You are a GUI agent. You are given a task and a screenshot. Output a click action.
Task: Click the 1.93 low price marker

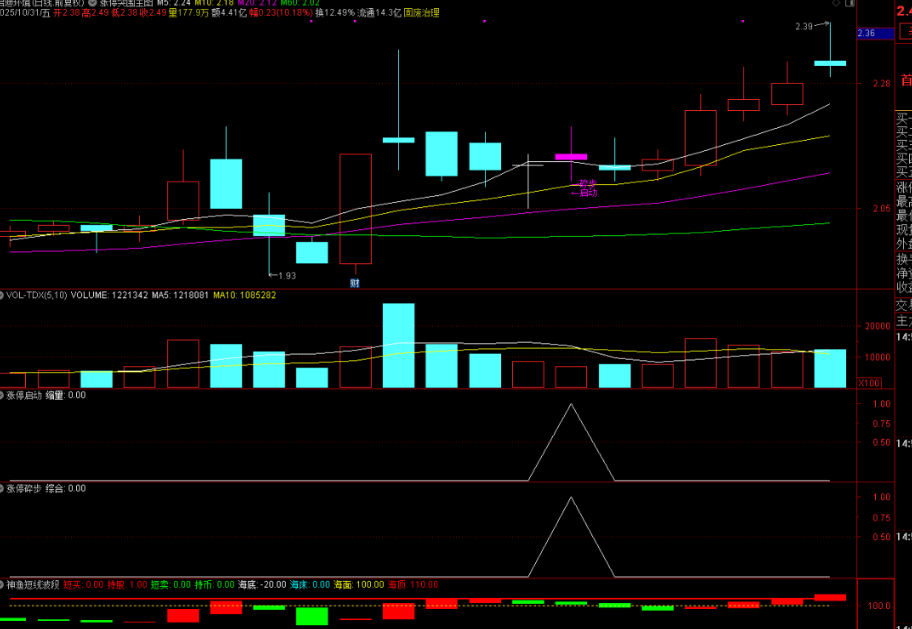[x=284, y=275]
